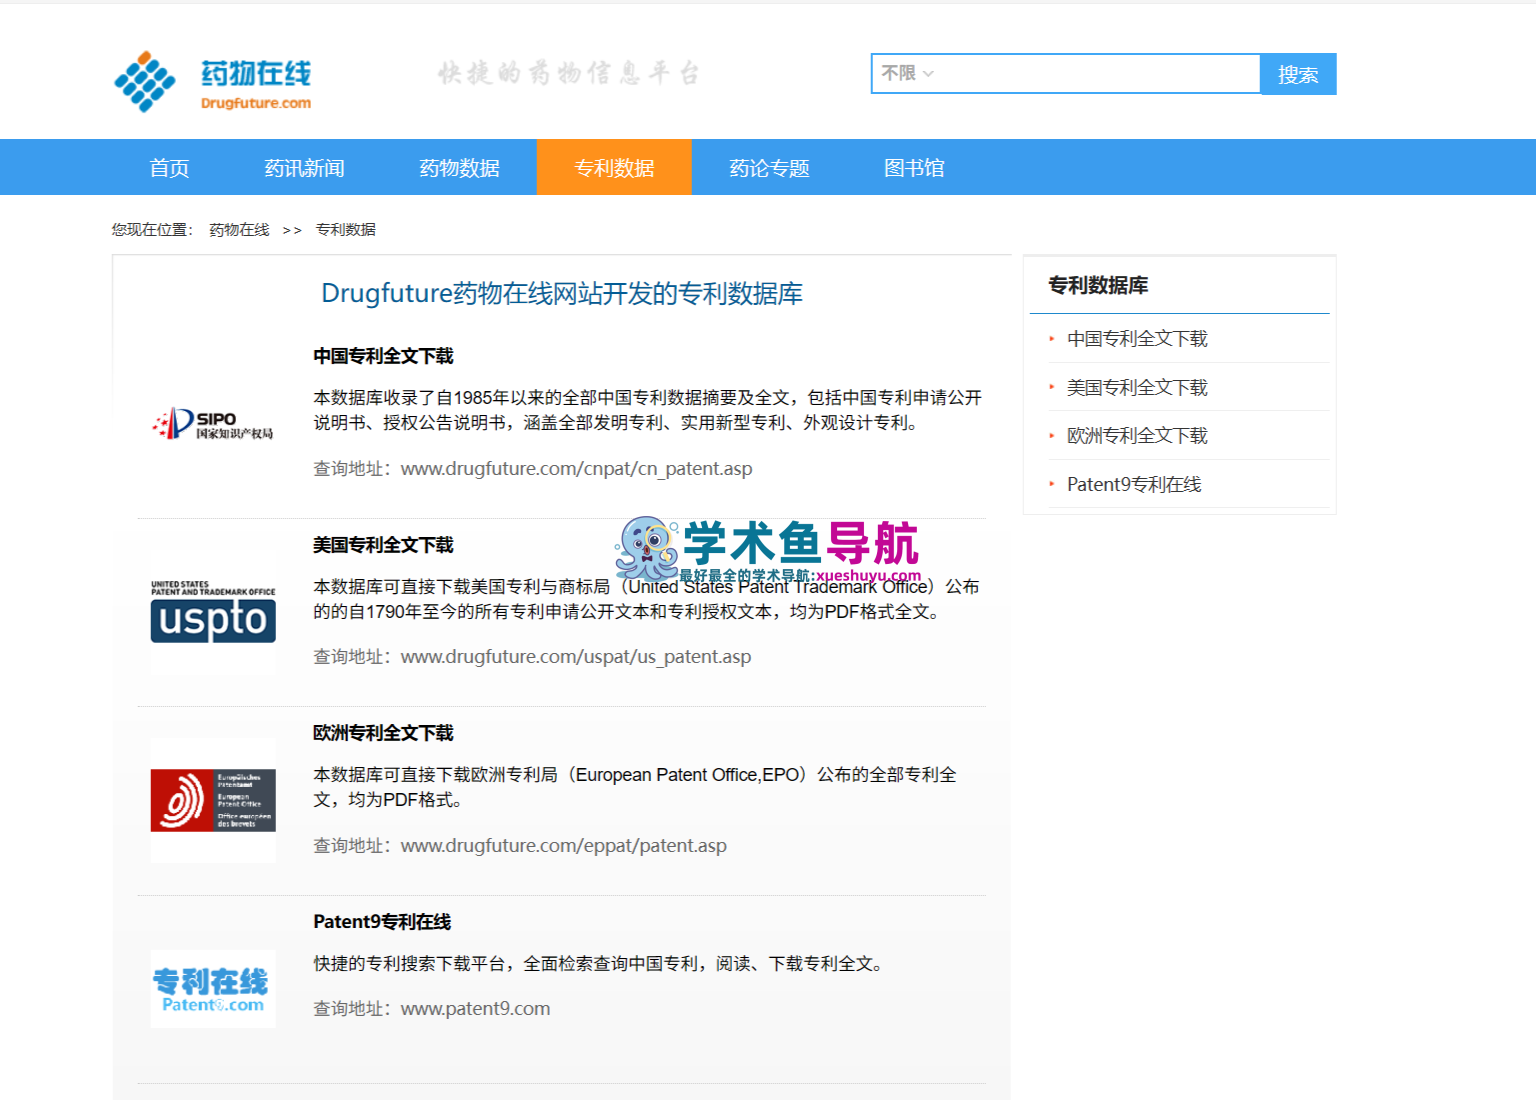Click the European Patent Office logo
This screenshot has height=1100, width=1536.
click(x=213, y=800)
